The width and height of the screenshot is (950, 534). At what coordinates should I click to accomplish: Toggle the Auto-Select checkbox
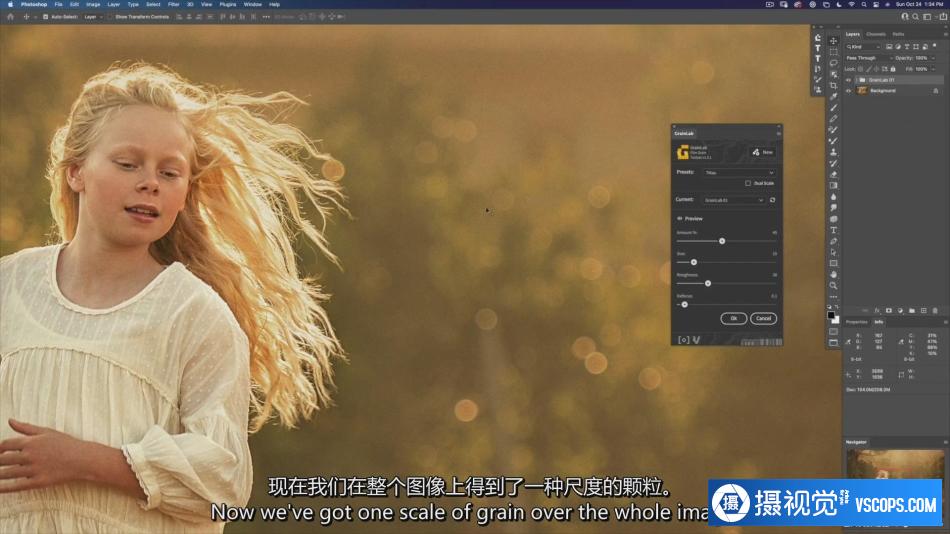coord(45,17)
